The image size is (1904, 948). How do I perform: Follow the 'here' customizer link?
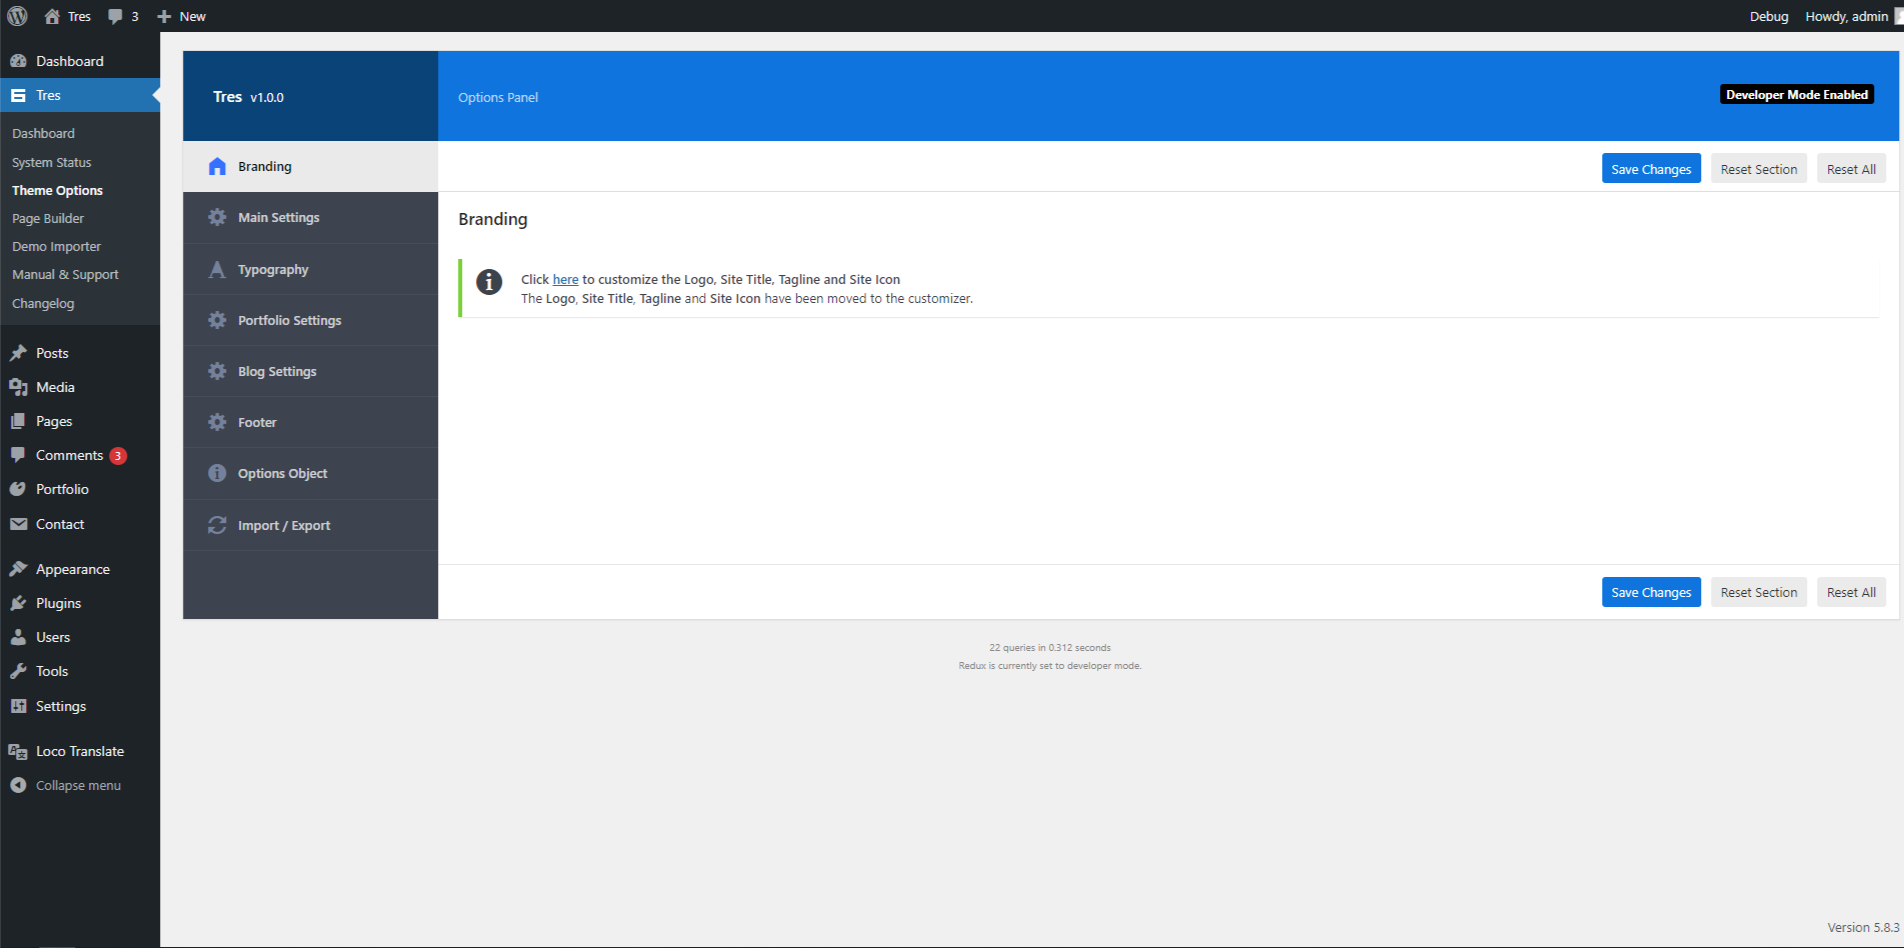coord(566,280)
